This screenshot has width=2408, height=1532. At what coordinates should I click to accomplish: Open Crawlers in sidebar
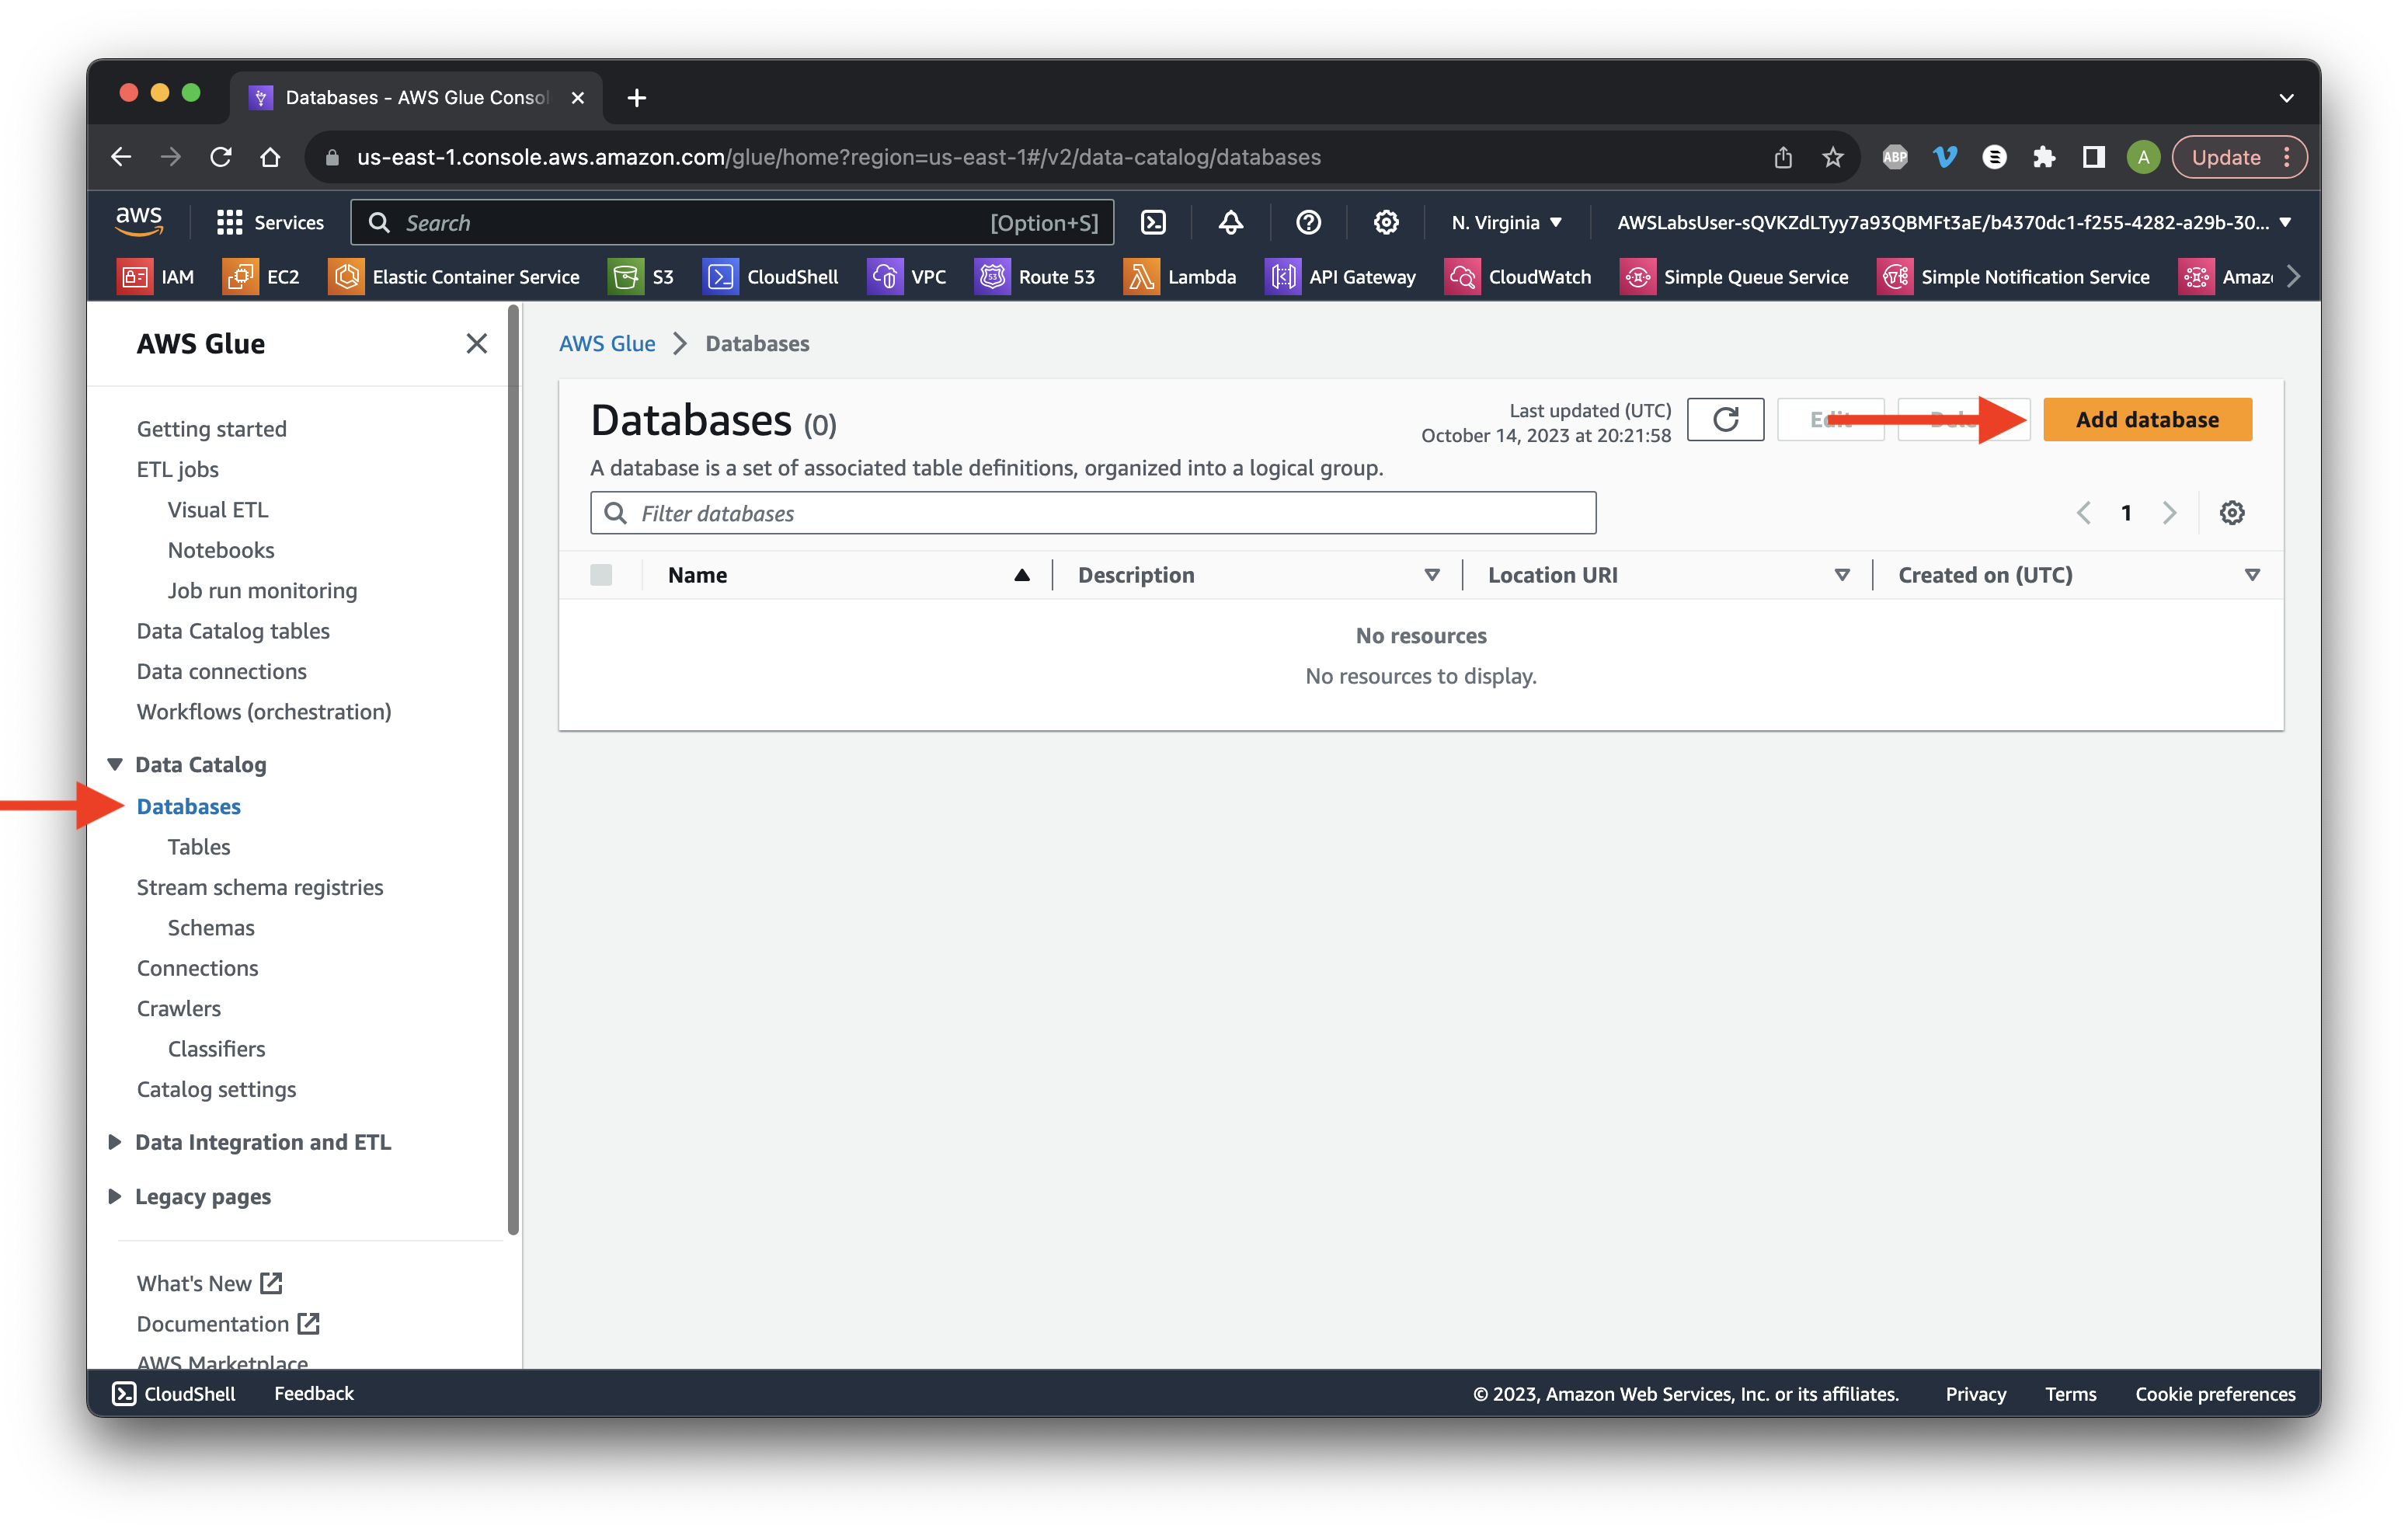pyautogui.click(x=178, y=1008)
